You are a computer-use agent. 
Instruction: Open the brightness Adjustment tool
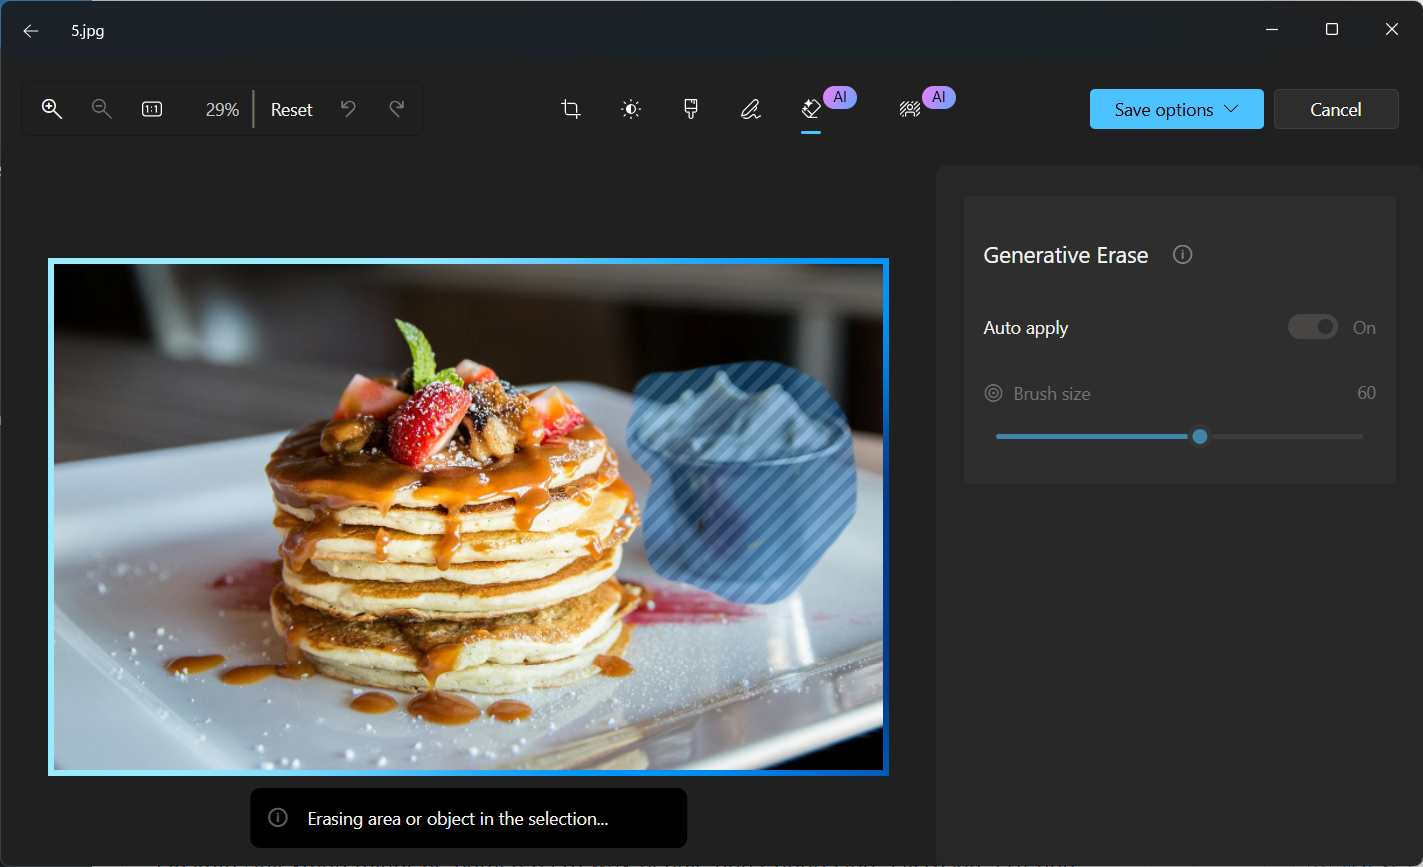click(630, 109)
